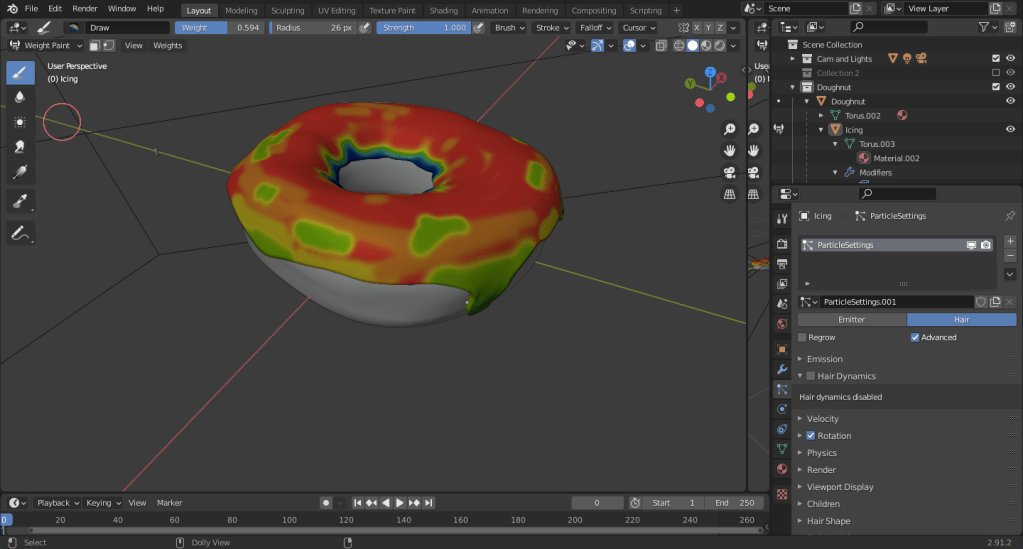Open the Render menu
1023x549 pixels.
85,8
